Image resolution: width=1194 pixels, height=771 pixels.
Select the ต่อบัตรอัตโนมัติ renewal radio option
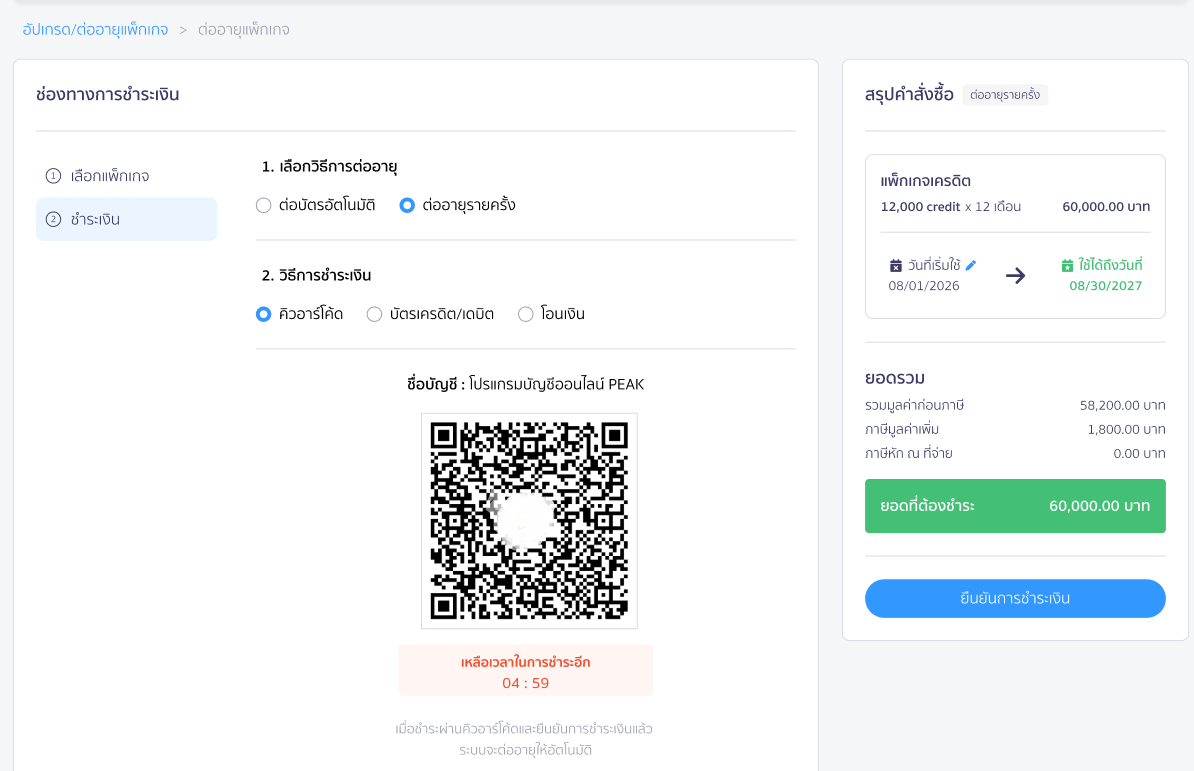263,205
